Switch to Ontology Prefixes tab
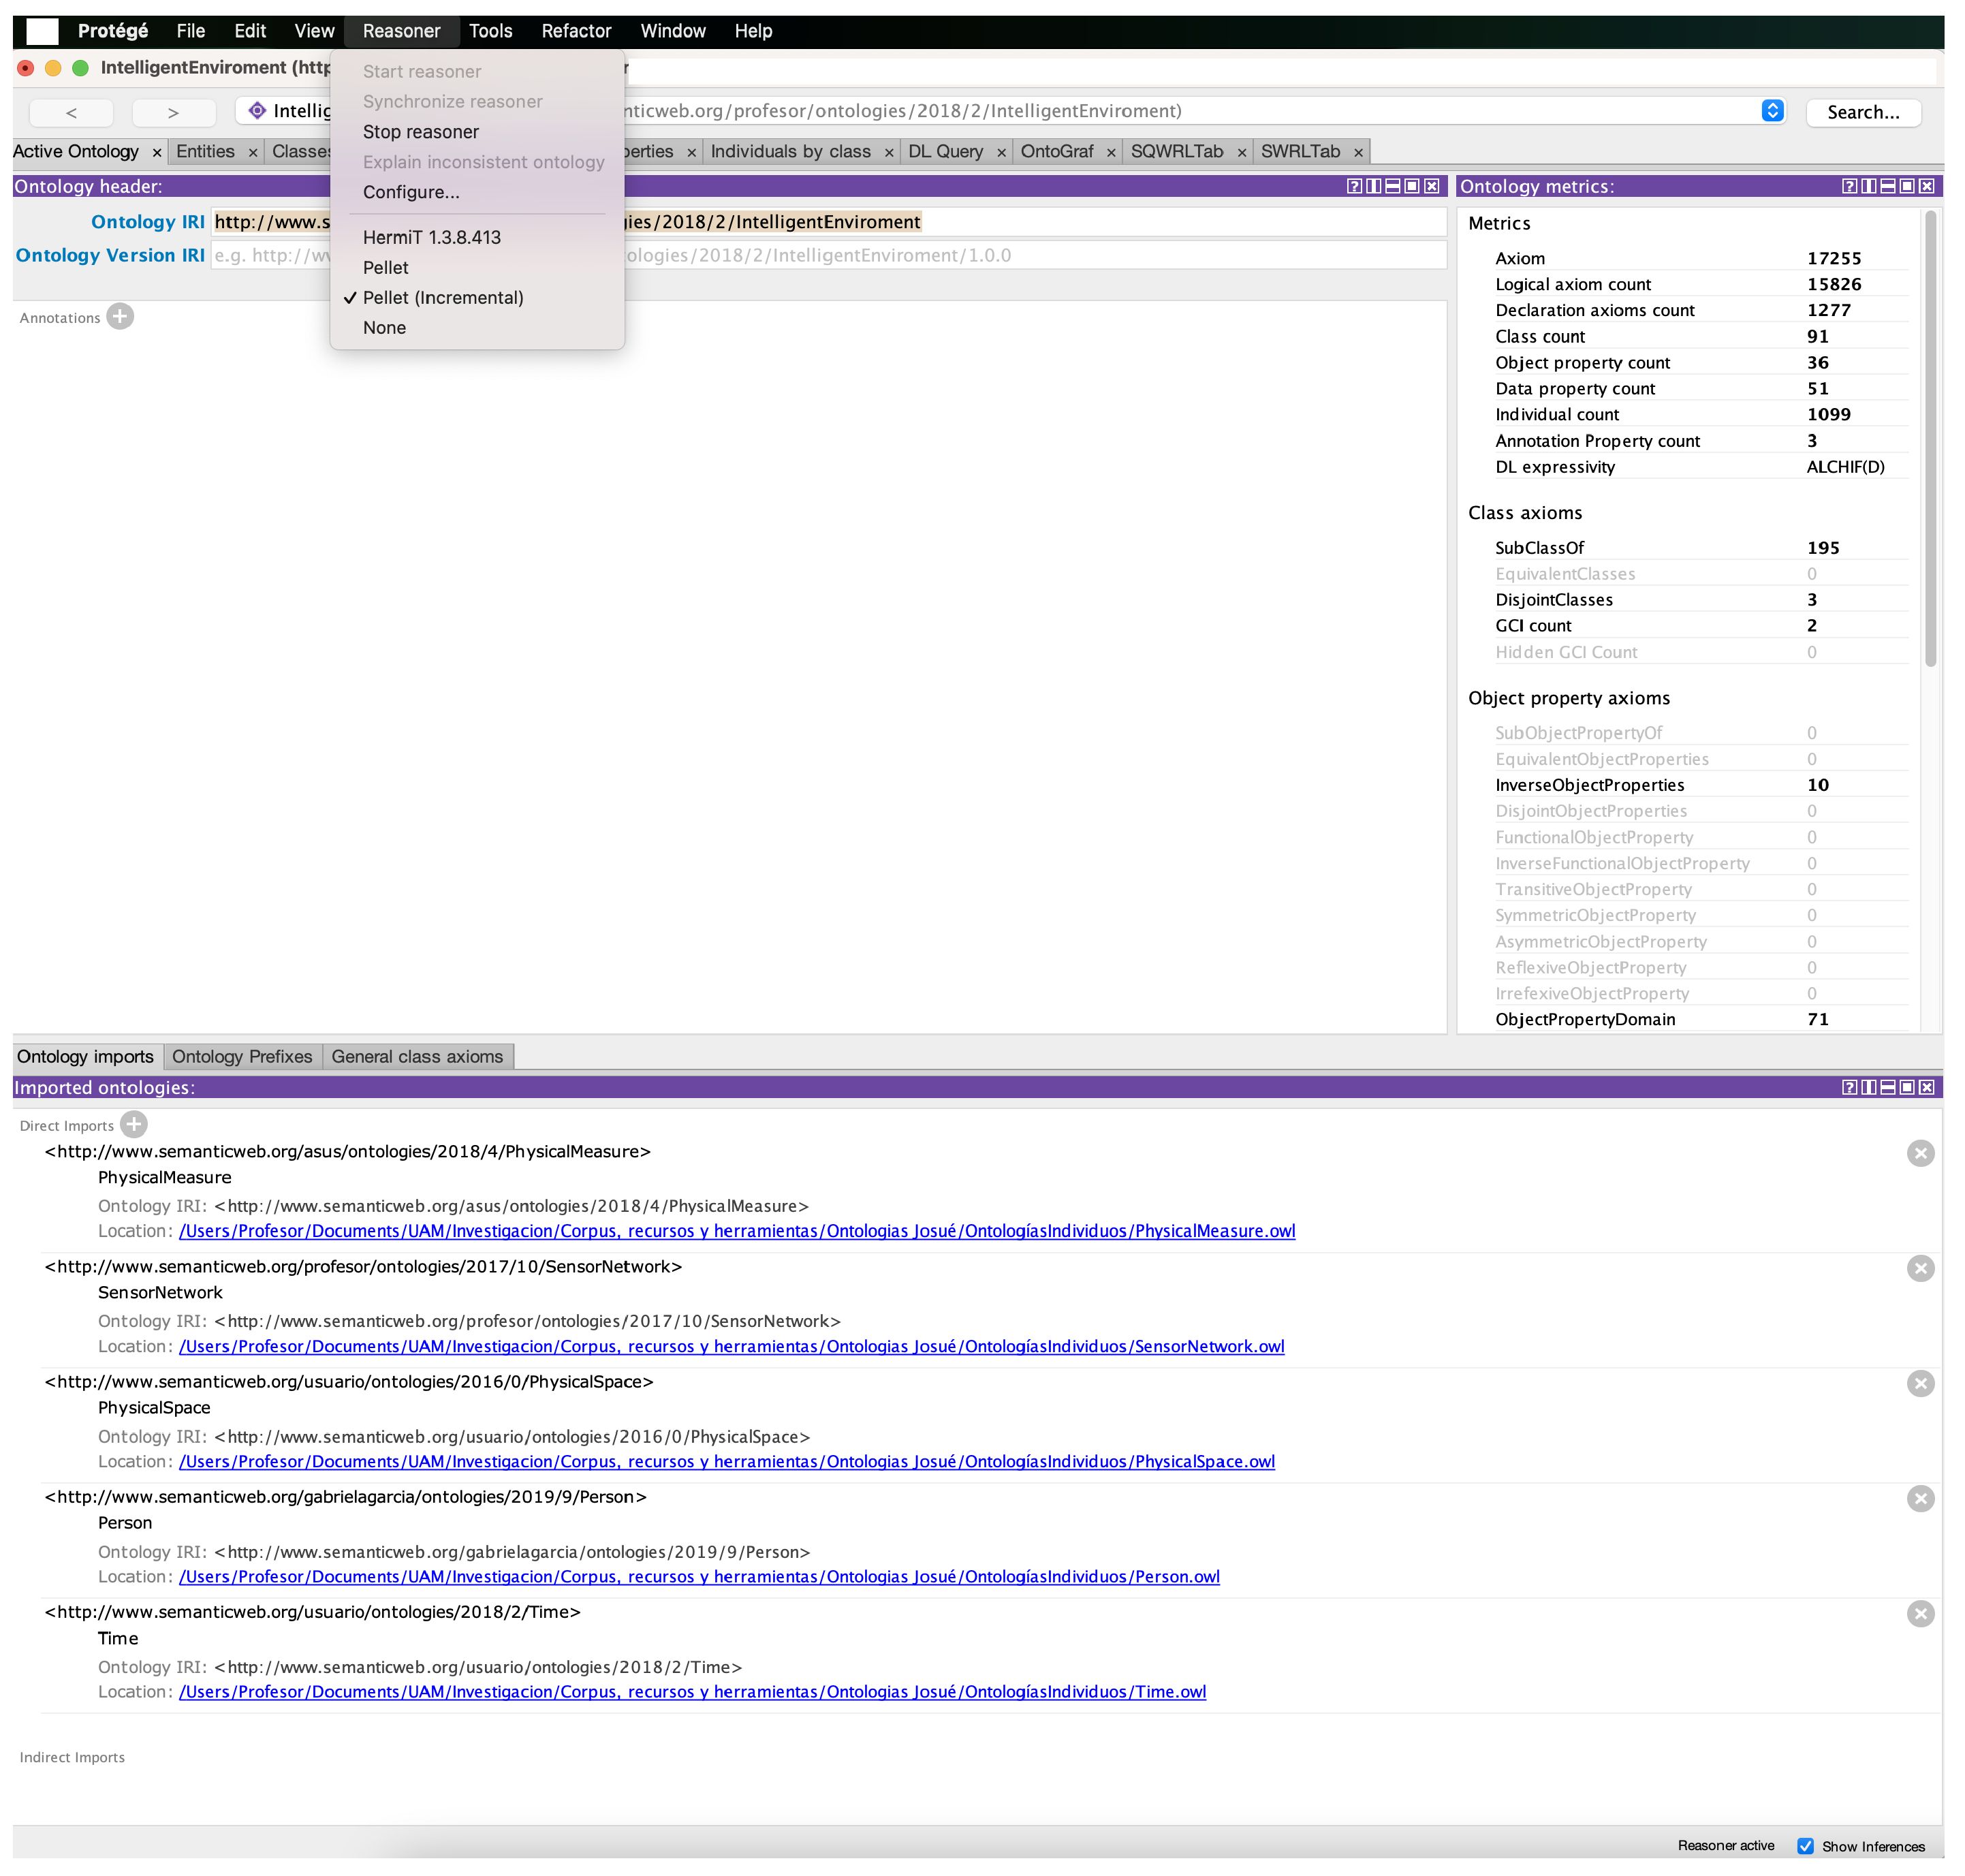 tap(242, 1057)
